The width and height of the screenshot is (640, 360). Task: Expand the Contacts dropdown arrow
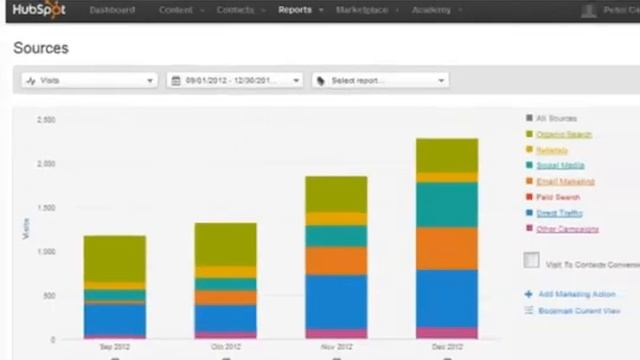[x=264, y=10]
